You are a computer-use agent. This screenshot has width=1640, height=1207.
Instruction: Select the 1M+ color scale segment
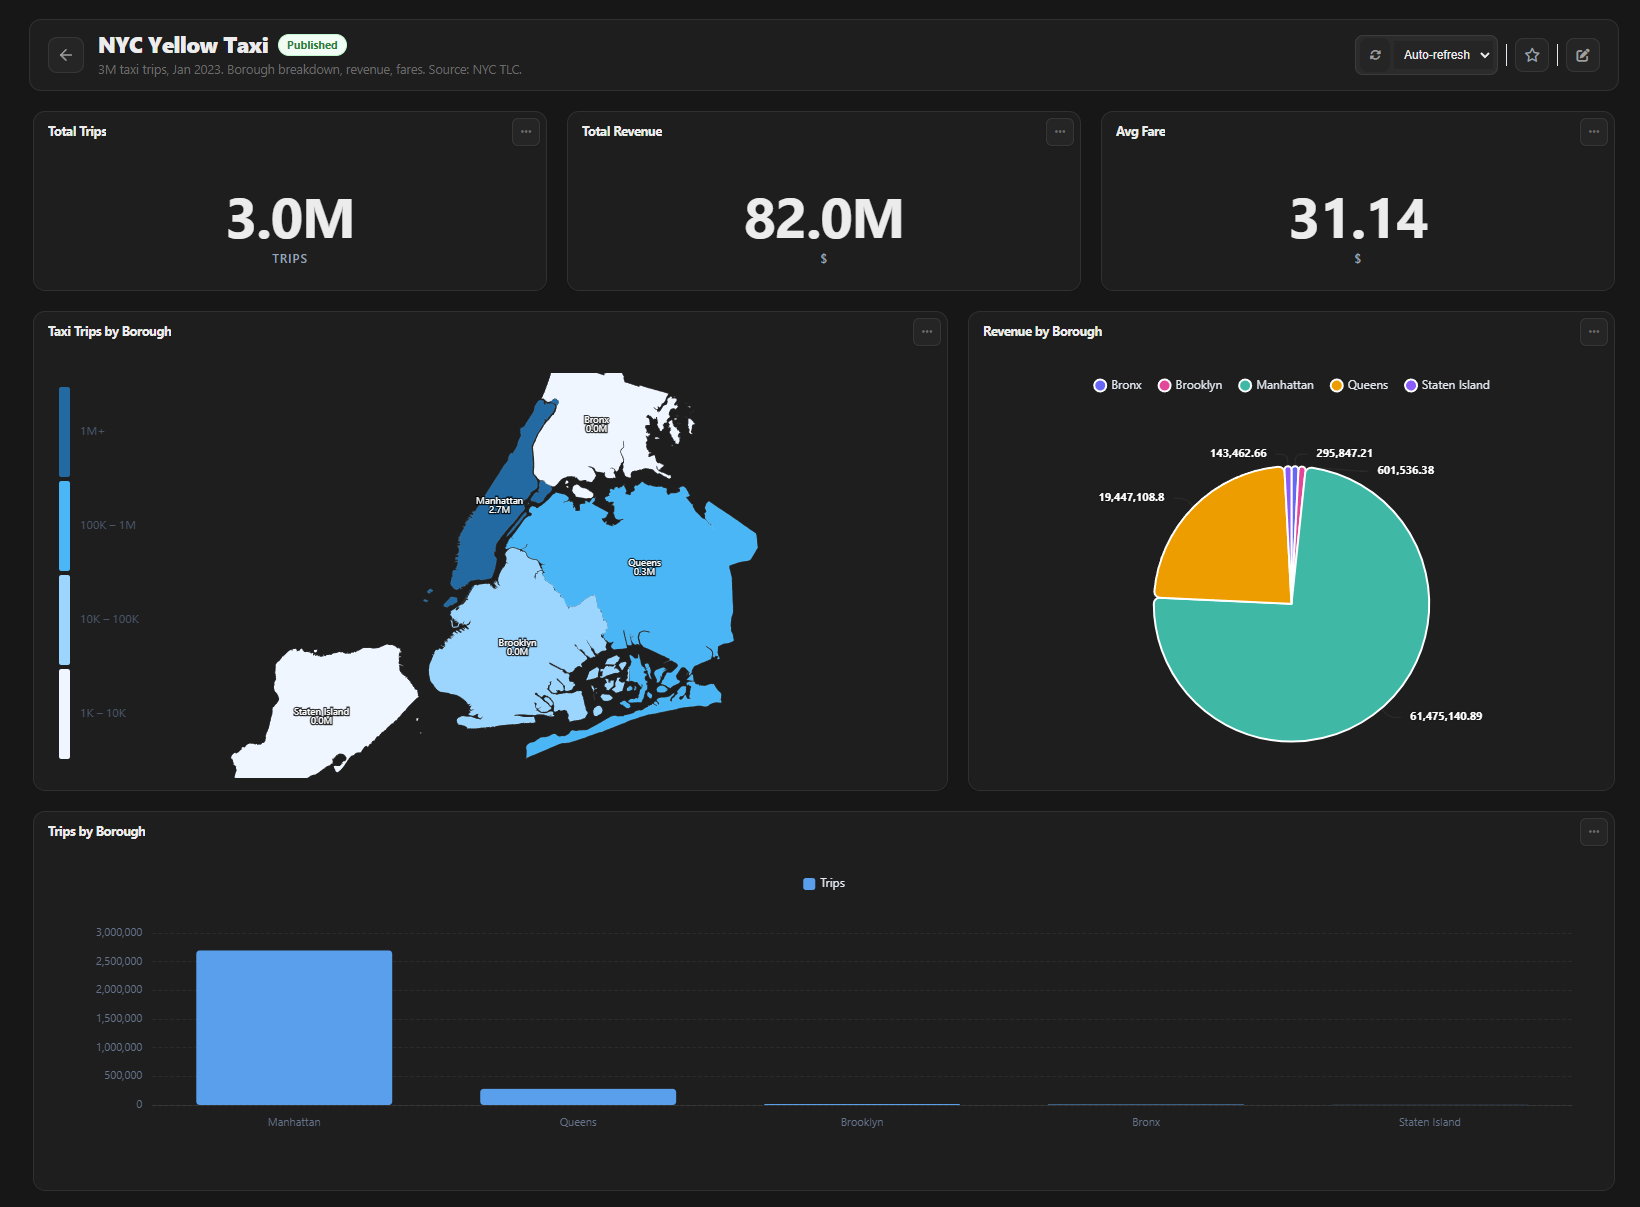(x=65, y=432)
